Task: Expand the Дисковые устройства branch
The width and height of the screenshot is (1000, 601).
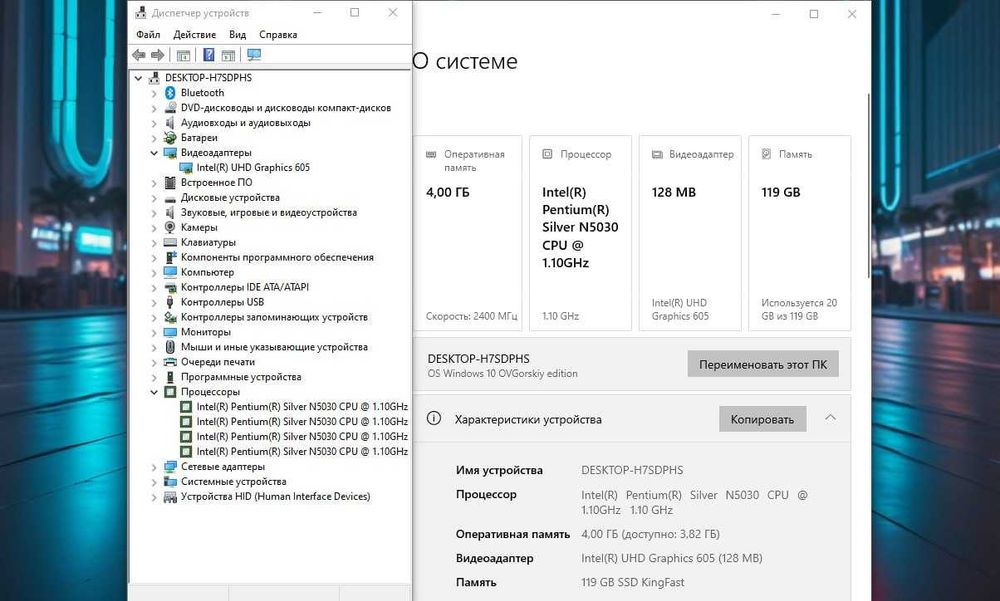Action: click(x=154, y=198)
